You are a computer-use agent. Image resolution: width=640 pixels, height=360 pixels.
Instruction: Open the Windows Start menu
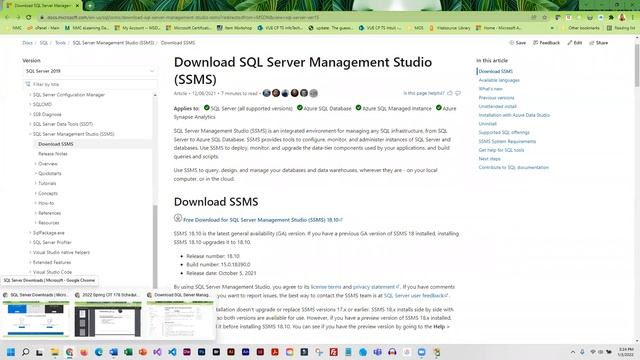[x=11, y=352]
